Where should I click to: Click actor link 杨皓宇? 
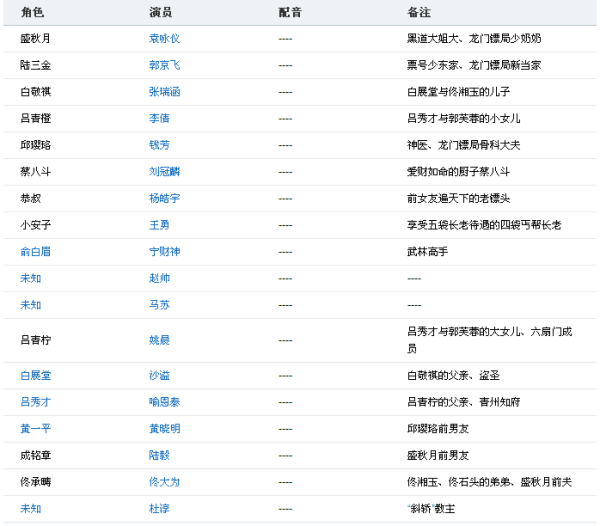164,198
